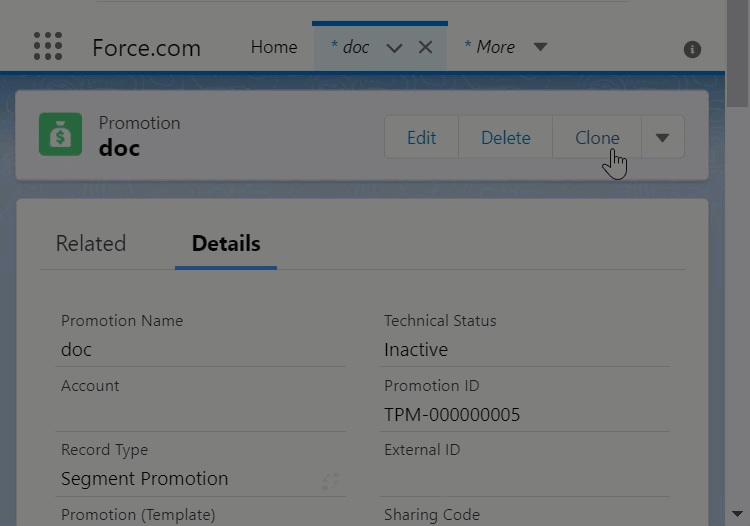750x526 pixels.
Task: Open the App Launcher dots grid
Action: click(x=47, y=47)
